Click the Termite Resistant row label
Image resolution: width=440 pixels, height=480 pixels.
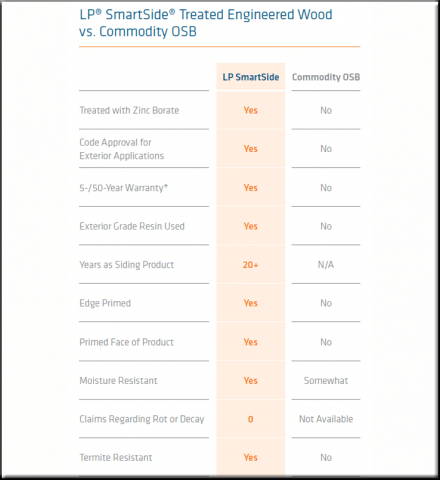(116, 457)
